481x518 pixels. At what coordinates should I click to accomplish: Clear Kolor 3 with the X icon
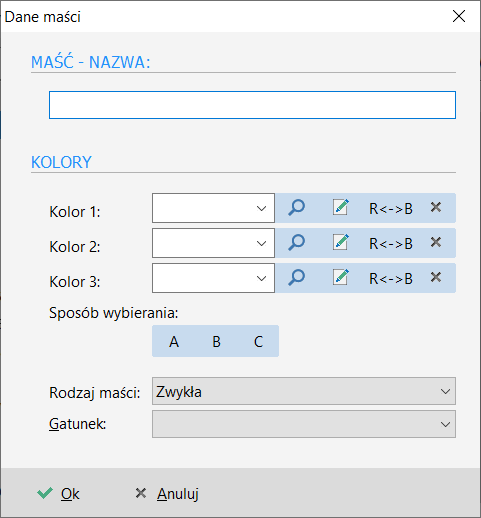point(436,278)
